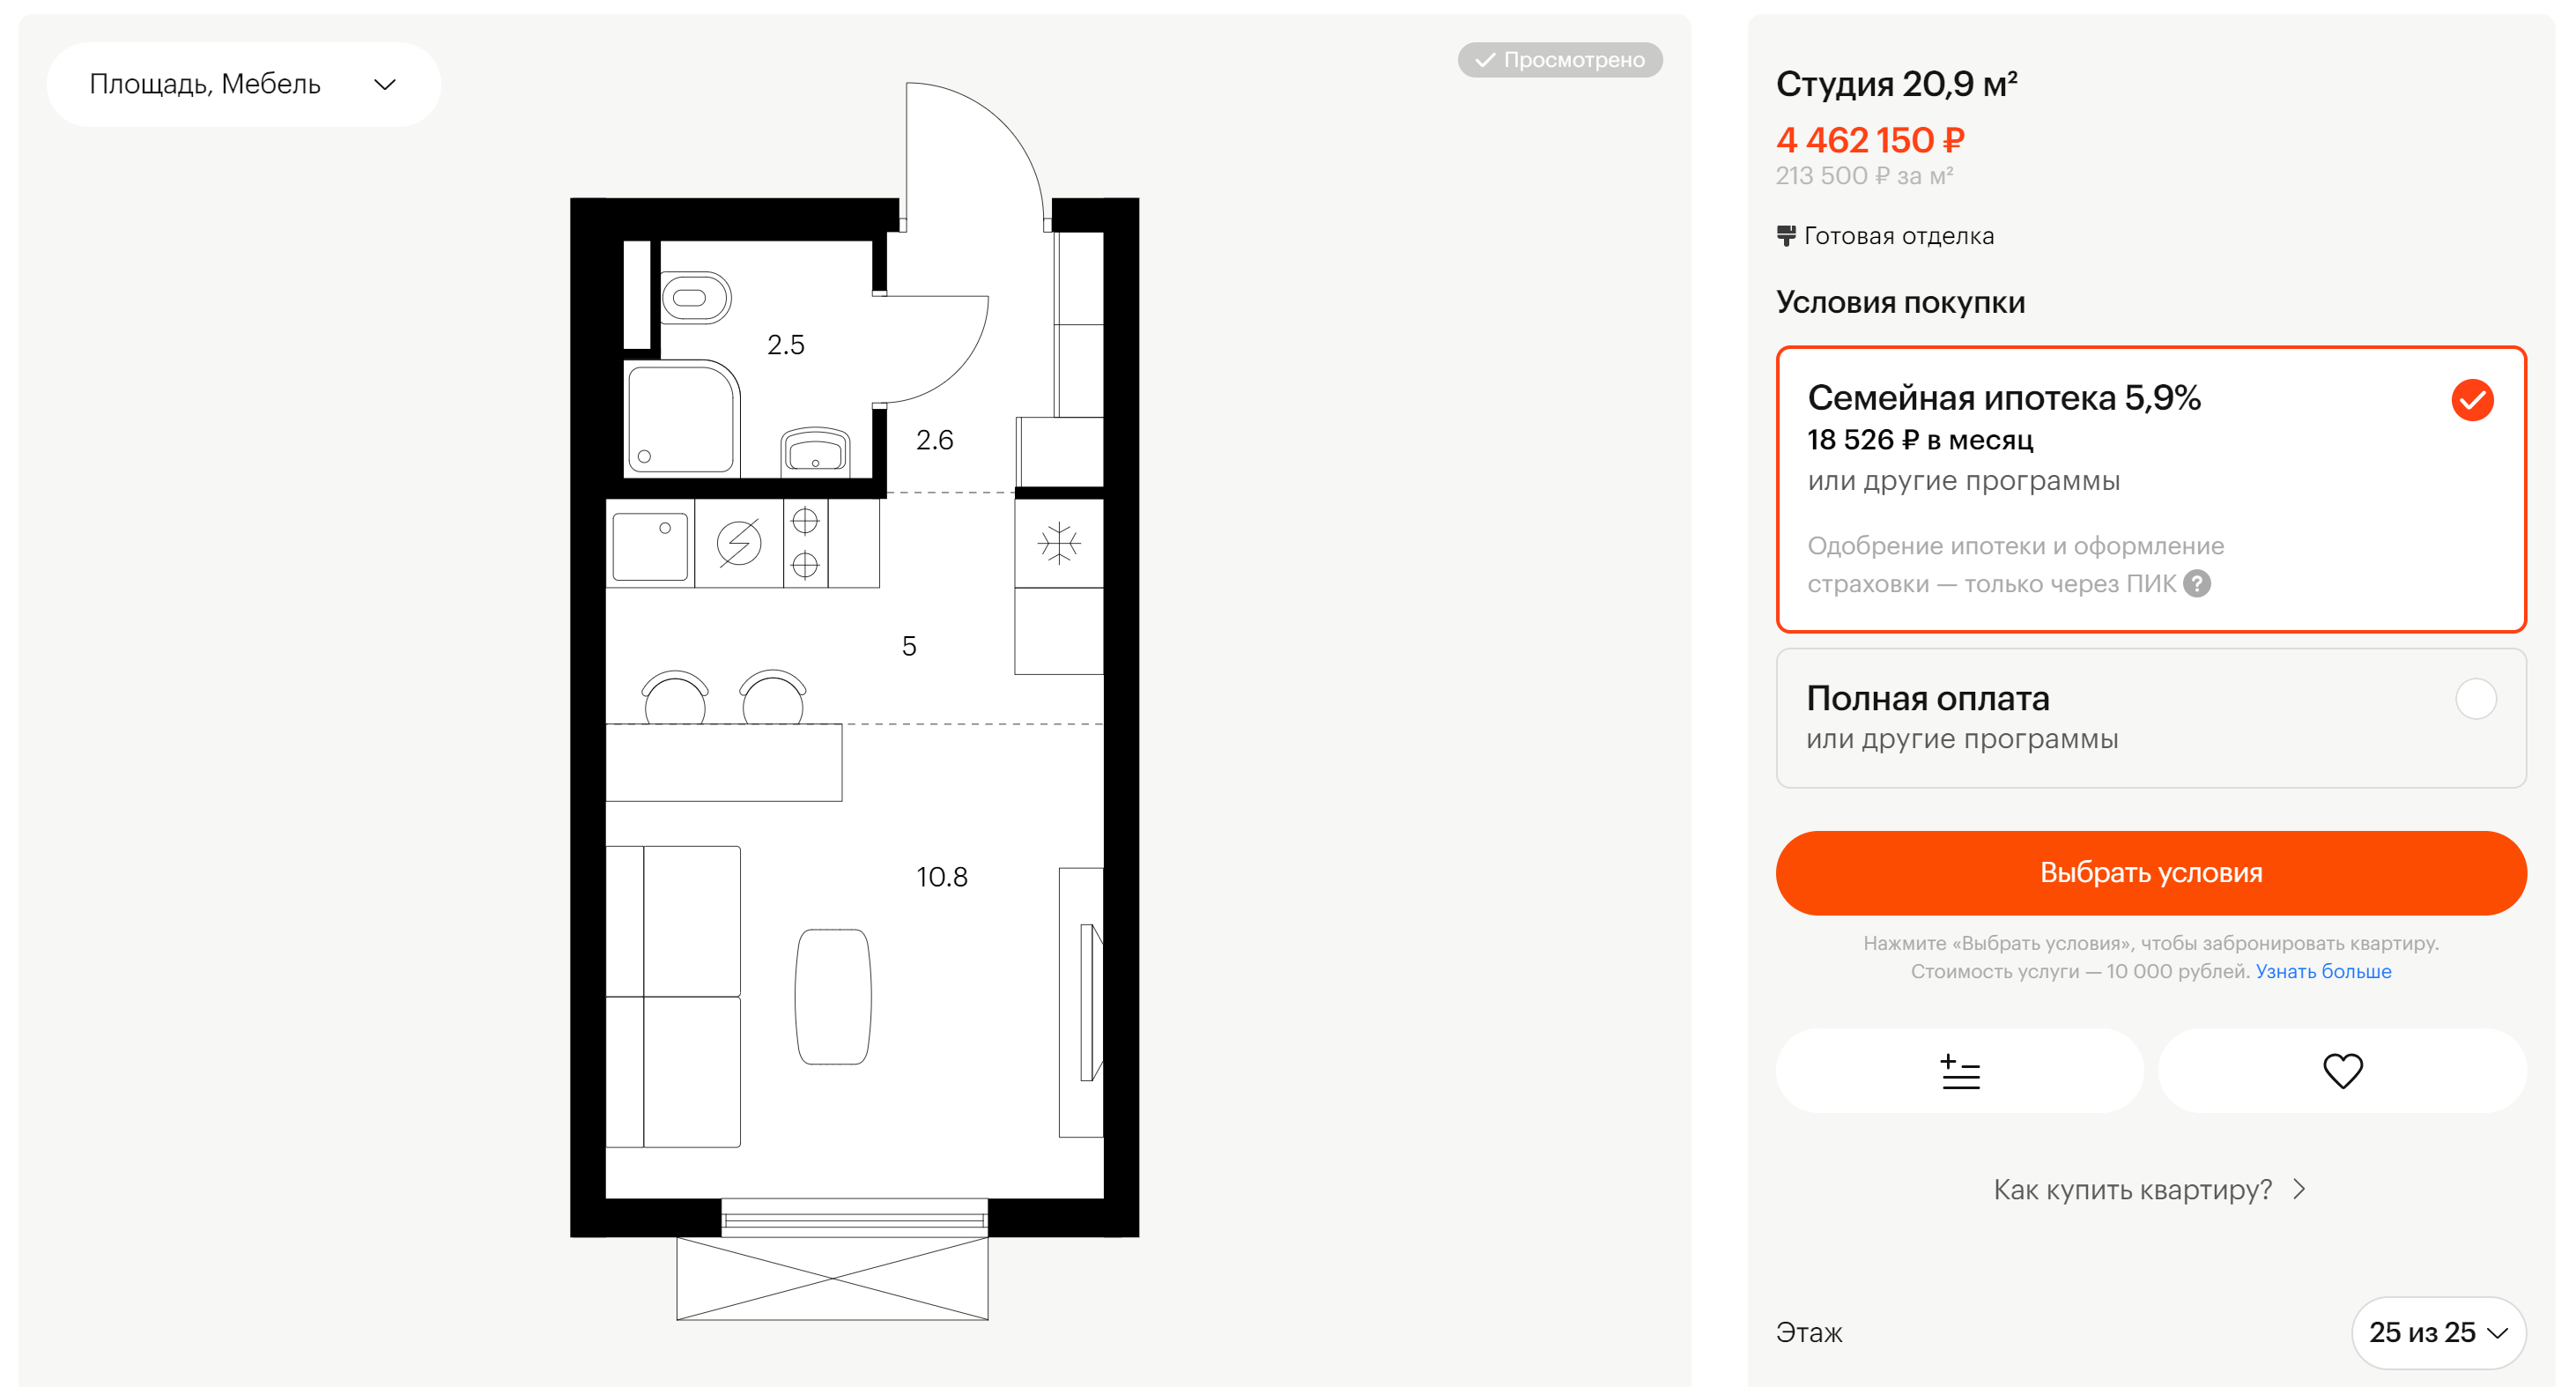Screen dimensions: 2576x1387
Task: Click the refrigerator snowflake icon on floor plan
Action: [x=1058, y=544]
